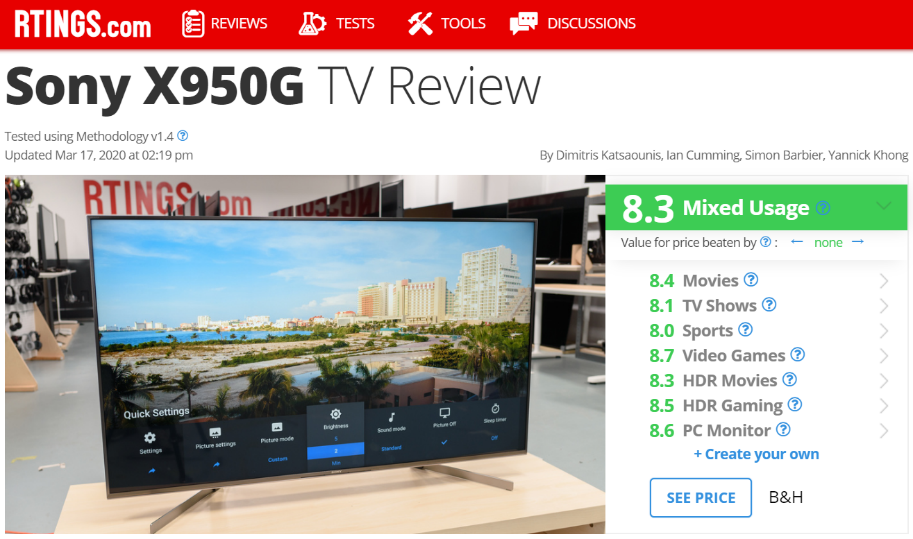This screenshot has height=539, width=913.
Task: Click help icon beside Video Games
Action: 798,354
